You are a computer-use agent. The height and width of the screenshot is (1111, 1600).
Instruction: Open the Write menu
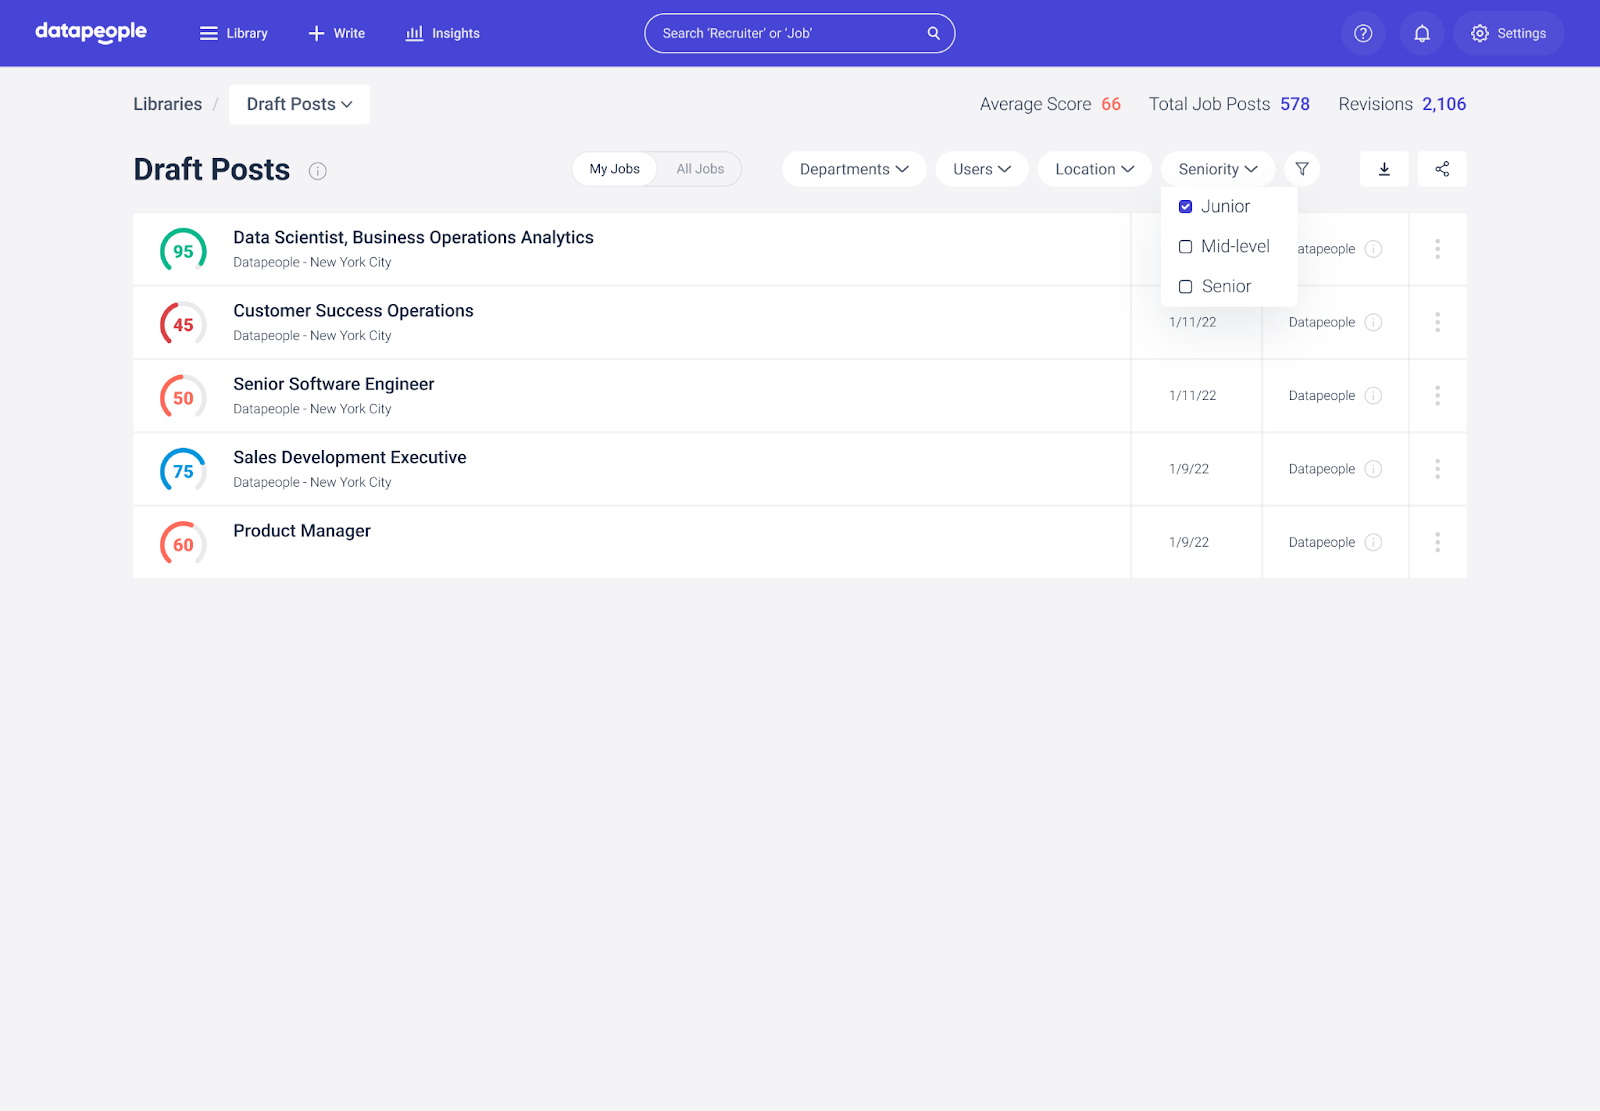(x=336, y=33)
